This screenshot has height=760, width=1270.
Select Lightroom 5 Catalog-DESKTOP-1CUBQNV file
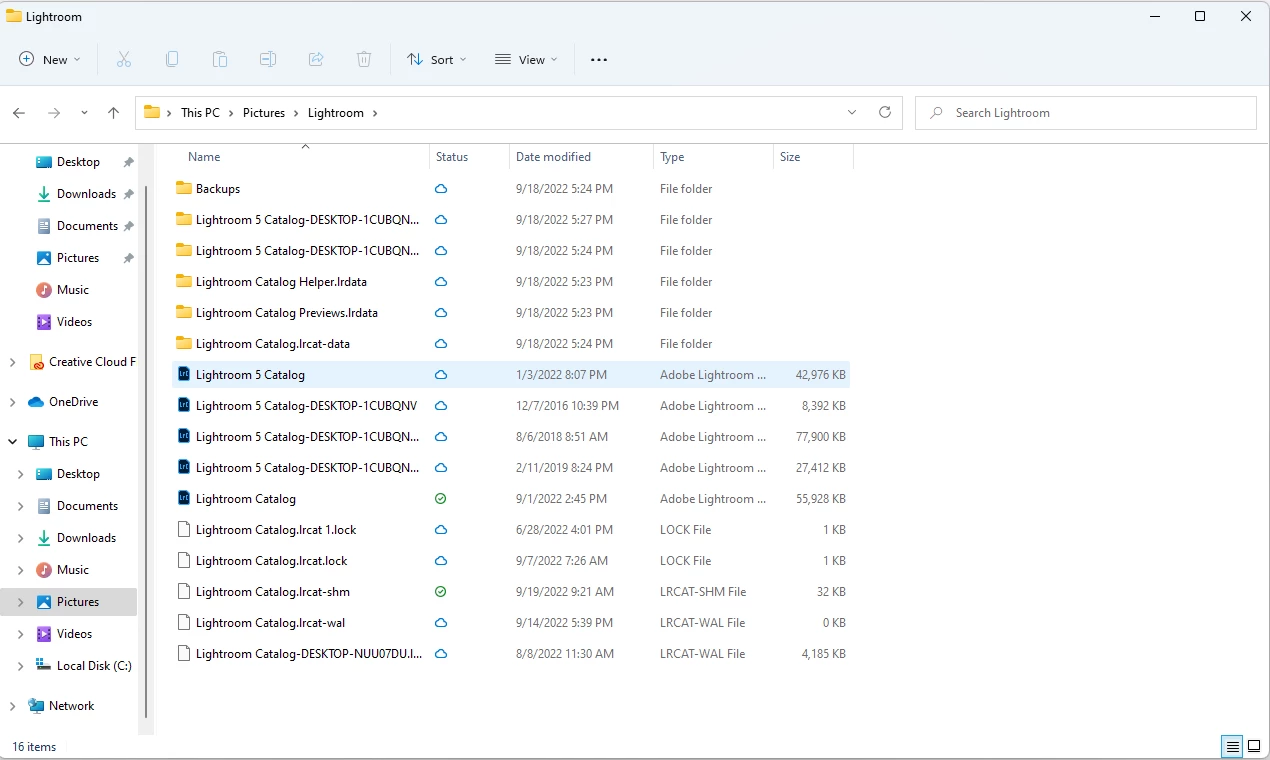coord(511,406)
